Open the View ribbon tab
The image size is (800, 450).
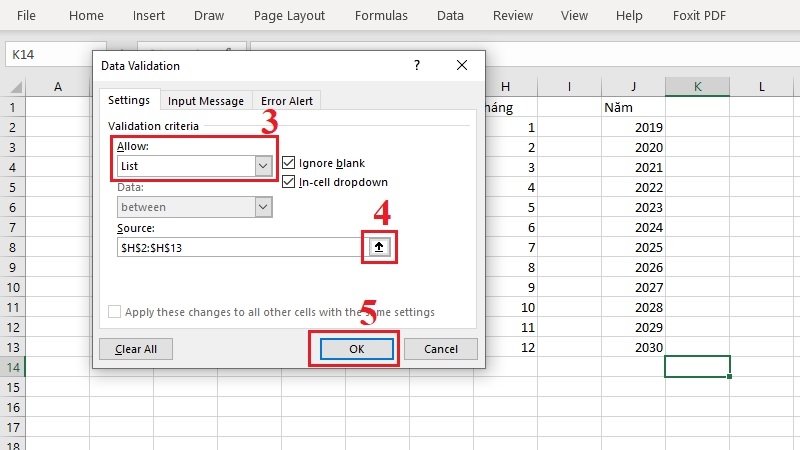pyautogui.click(x=574, y=16)
